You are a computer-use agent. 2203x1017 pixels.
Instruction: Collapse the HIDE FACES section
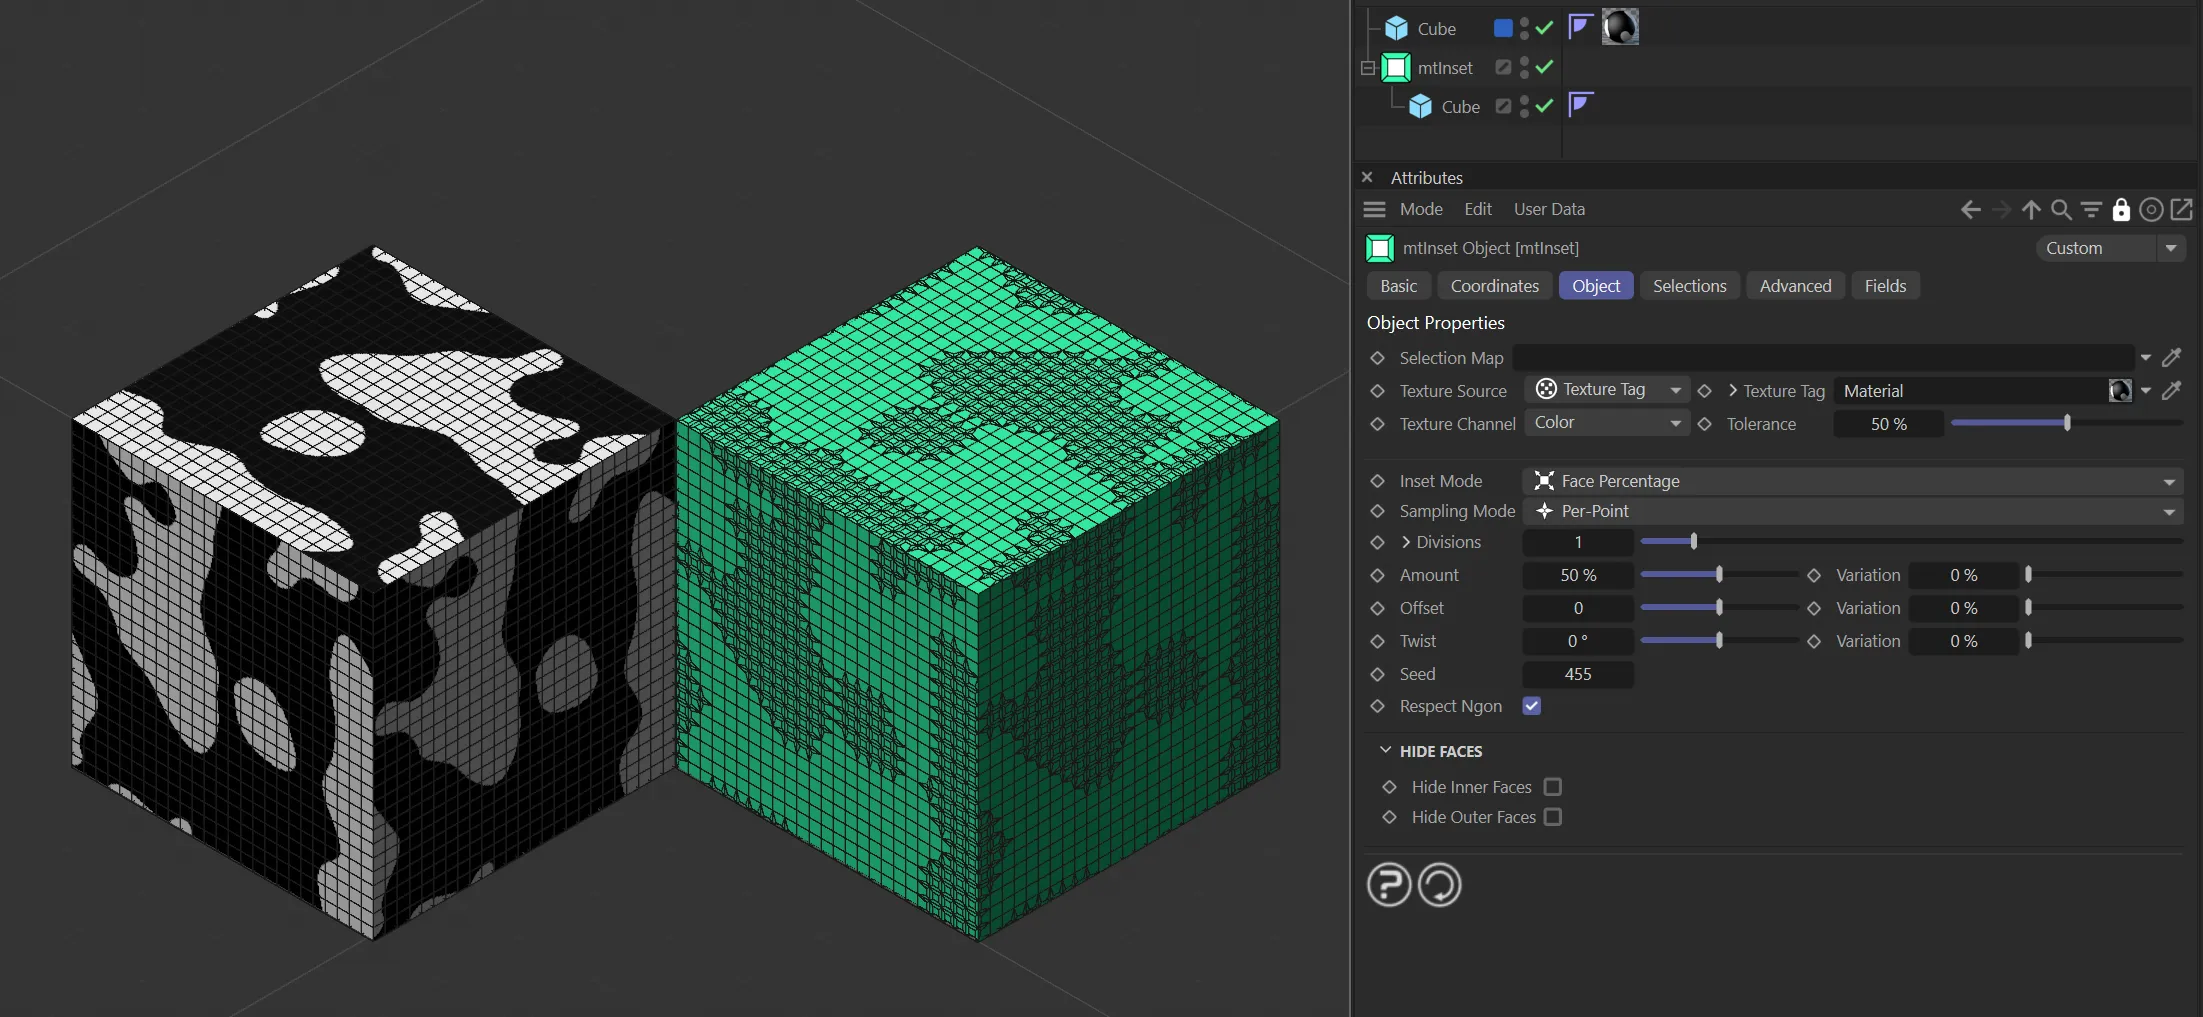tap(1386, 751)
